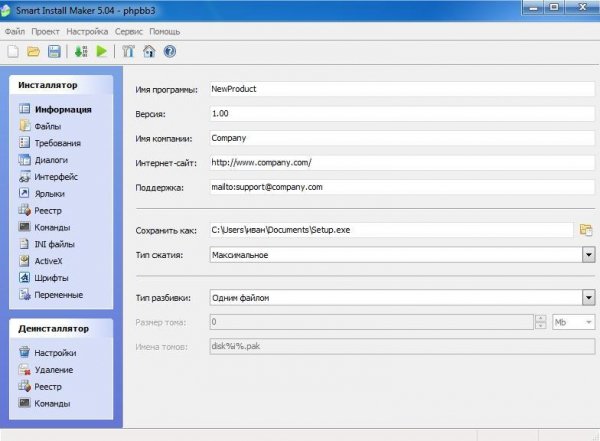This screenshot has height=441, width=600.
Task: Open the Ярлыки section
Action: click(x=50, y=194)
